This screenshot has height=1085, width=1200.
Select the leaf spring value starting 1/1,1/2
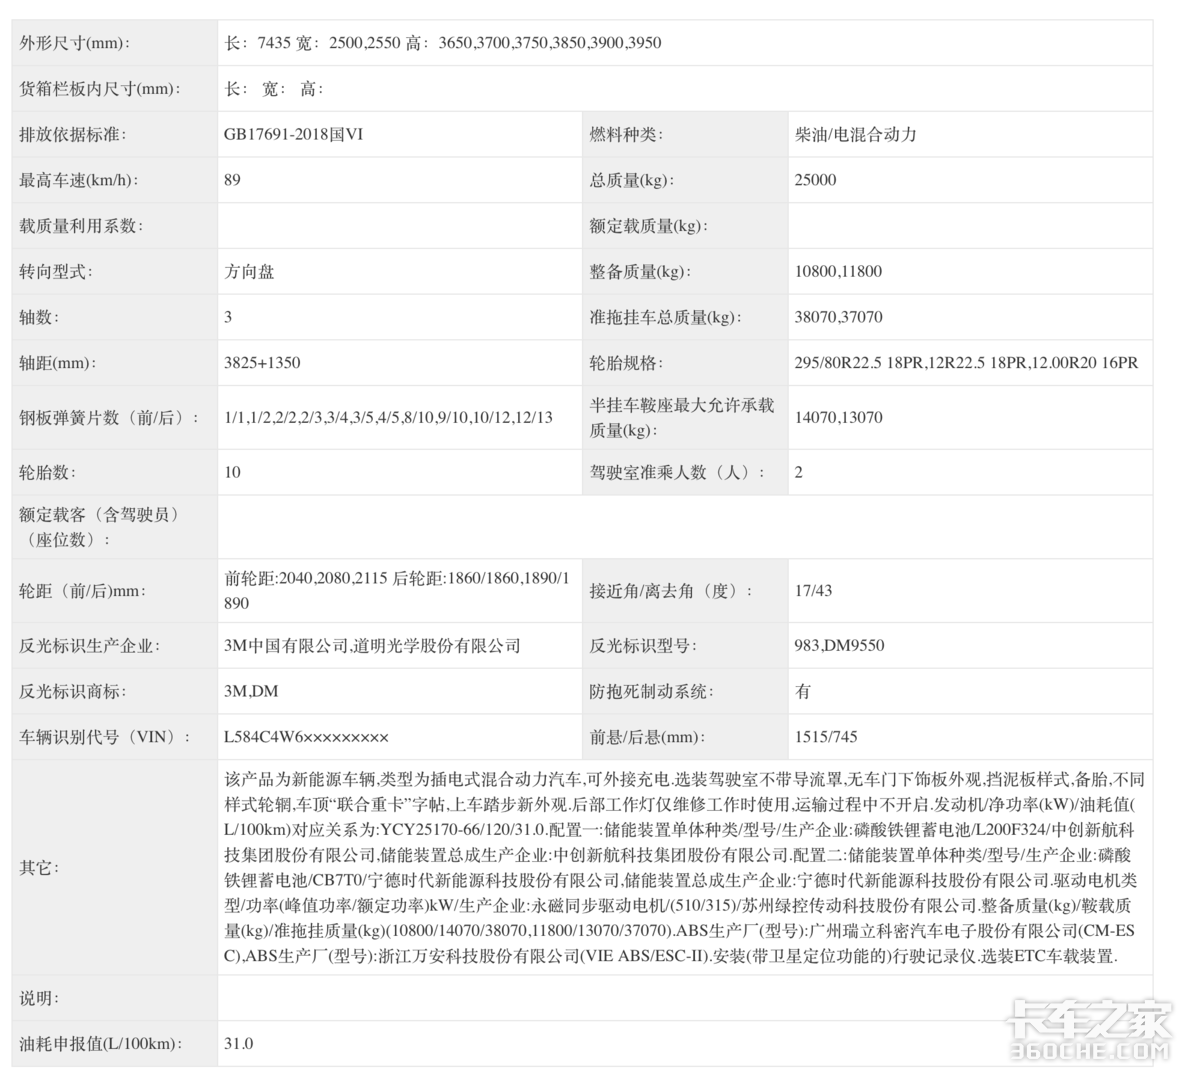388,417
